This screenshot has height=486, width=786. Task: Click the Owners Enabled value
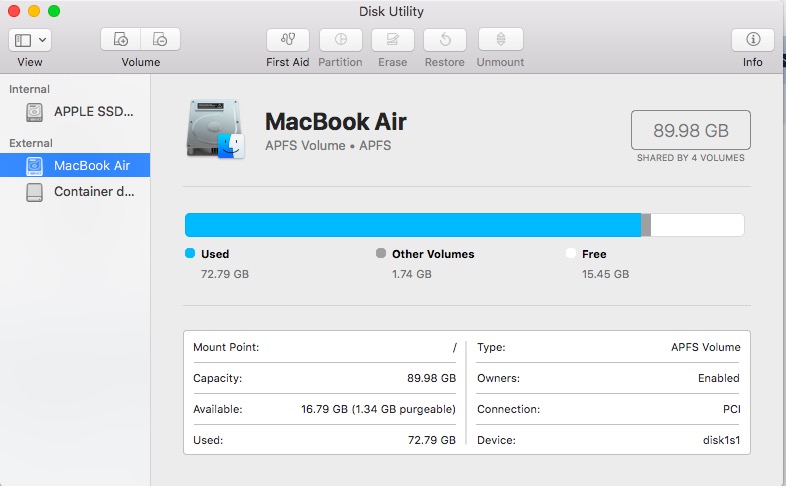click(x=718, y=378)
